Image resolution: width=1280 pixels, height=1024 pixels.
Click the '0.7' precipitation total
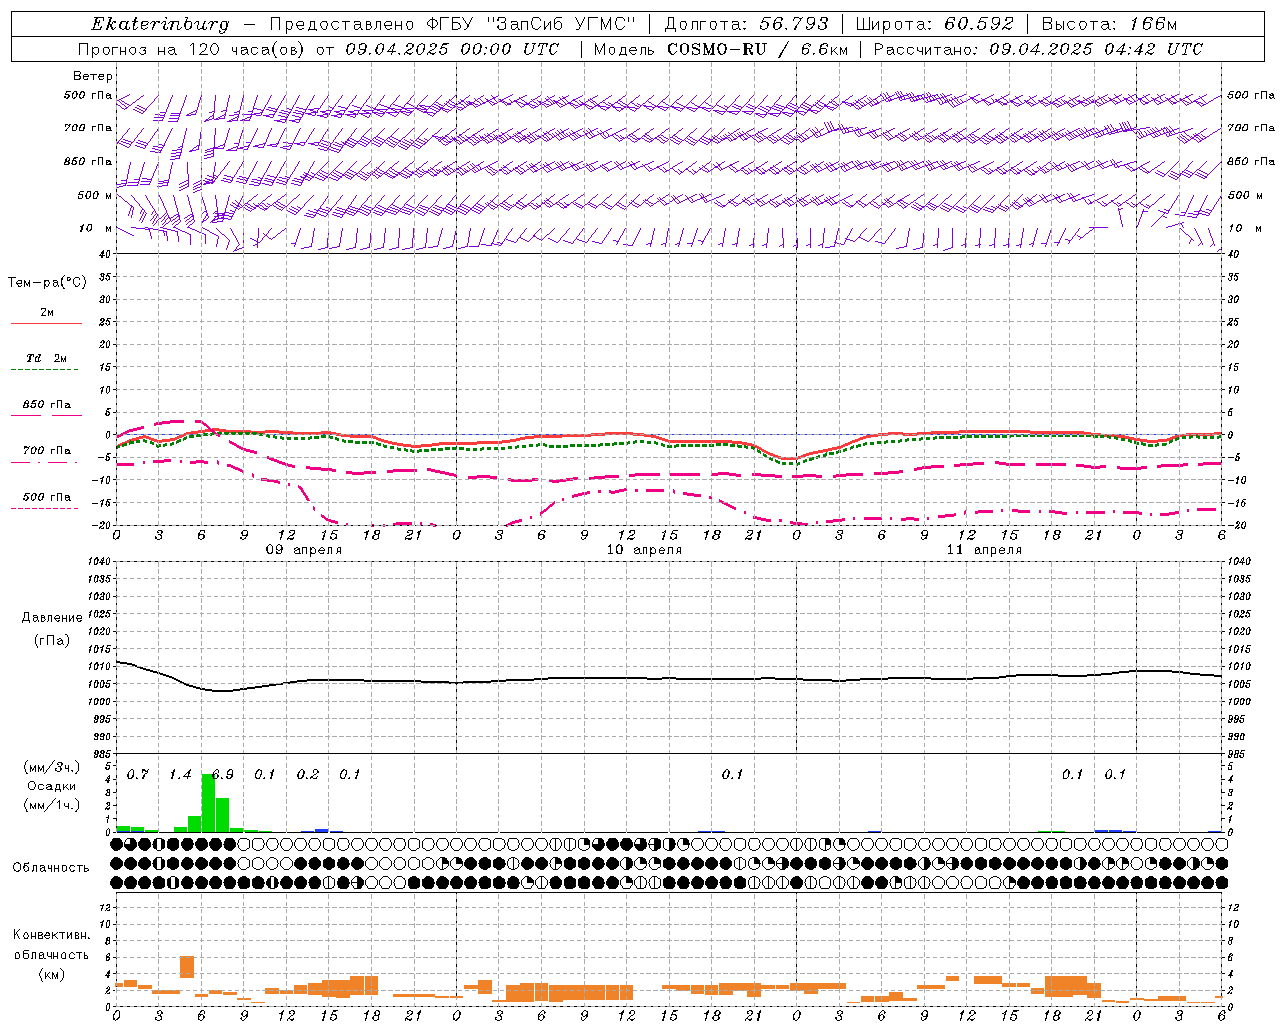tap(138, 774)
